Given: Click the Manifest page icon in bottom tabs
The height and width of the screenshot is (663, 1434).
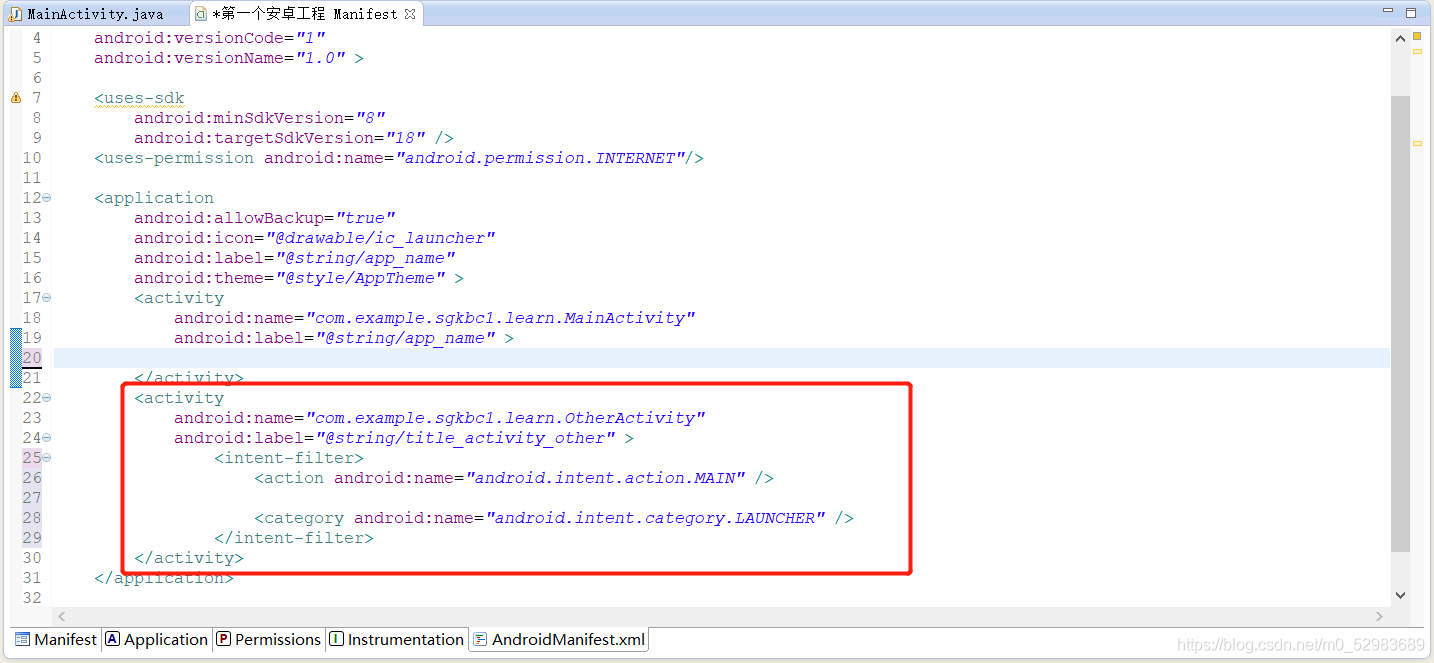Looking at the screenshot, I should coord(23,639).
